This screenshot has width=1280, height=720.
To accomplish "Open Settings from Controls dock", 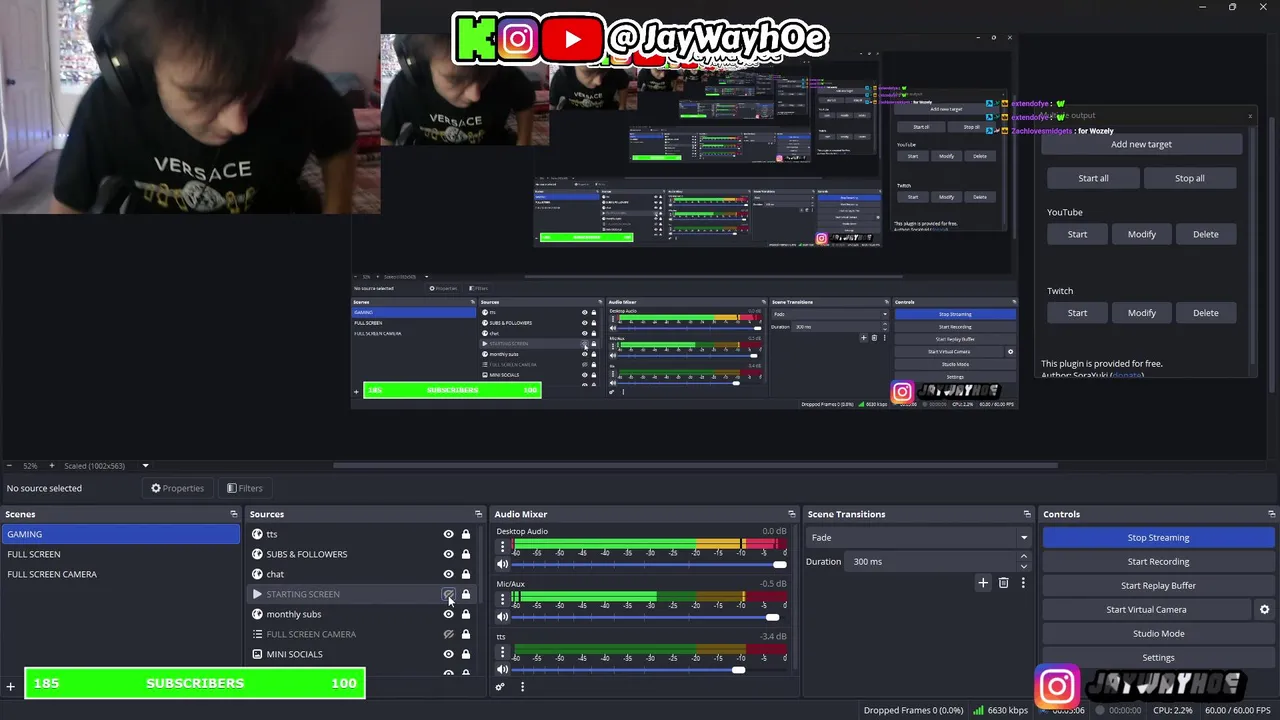I will tap(1158, 658).
